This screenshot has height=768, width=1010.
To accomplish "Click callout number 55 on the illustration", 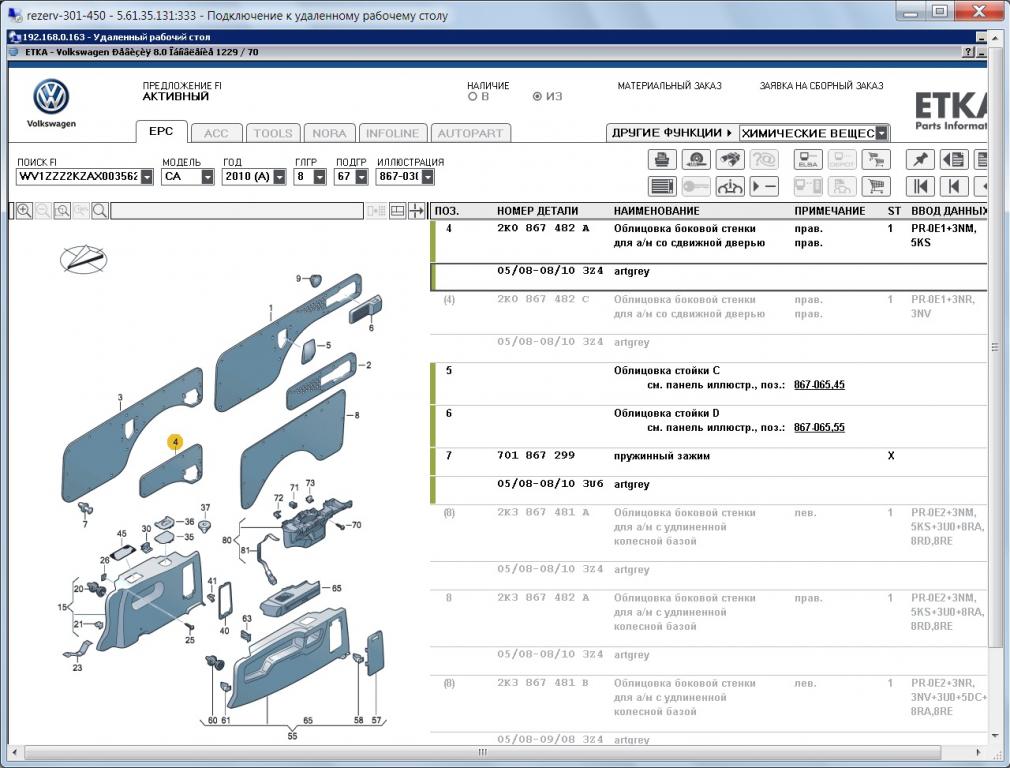I will pos(292,736).
